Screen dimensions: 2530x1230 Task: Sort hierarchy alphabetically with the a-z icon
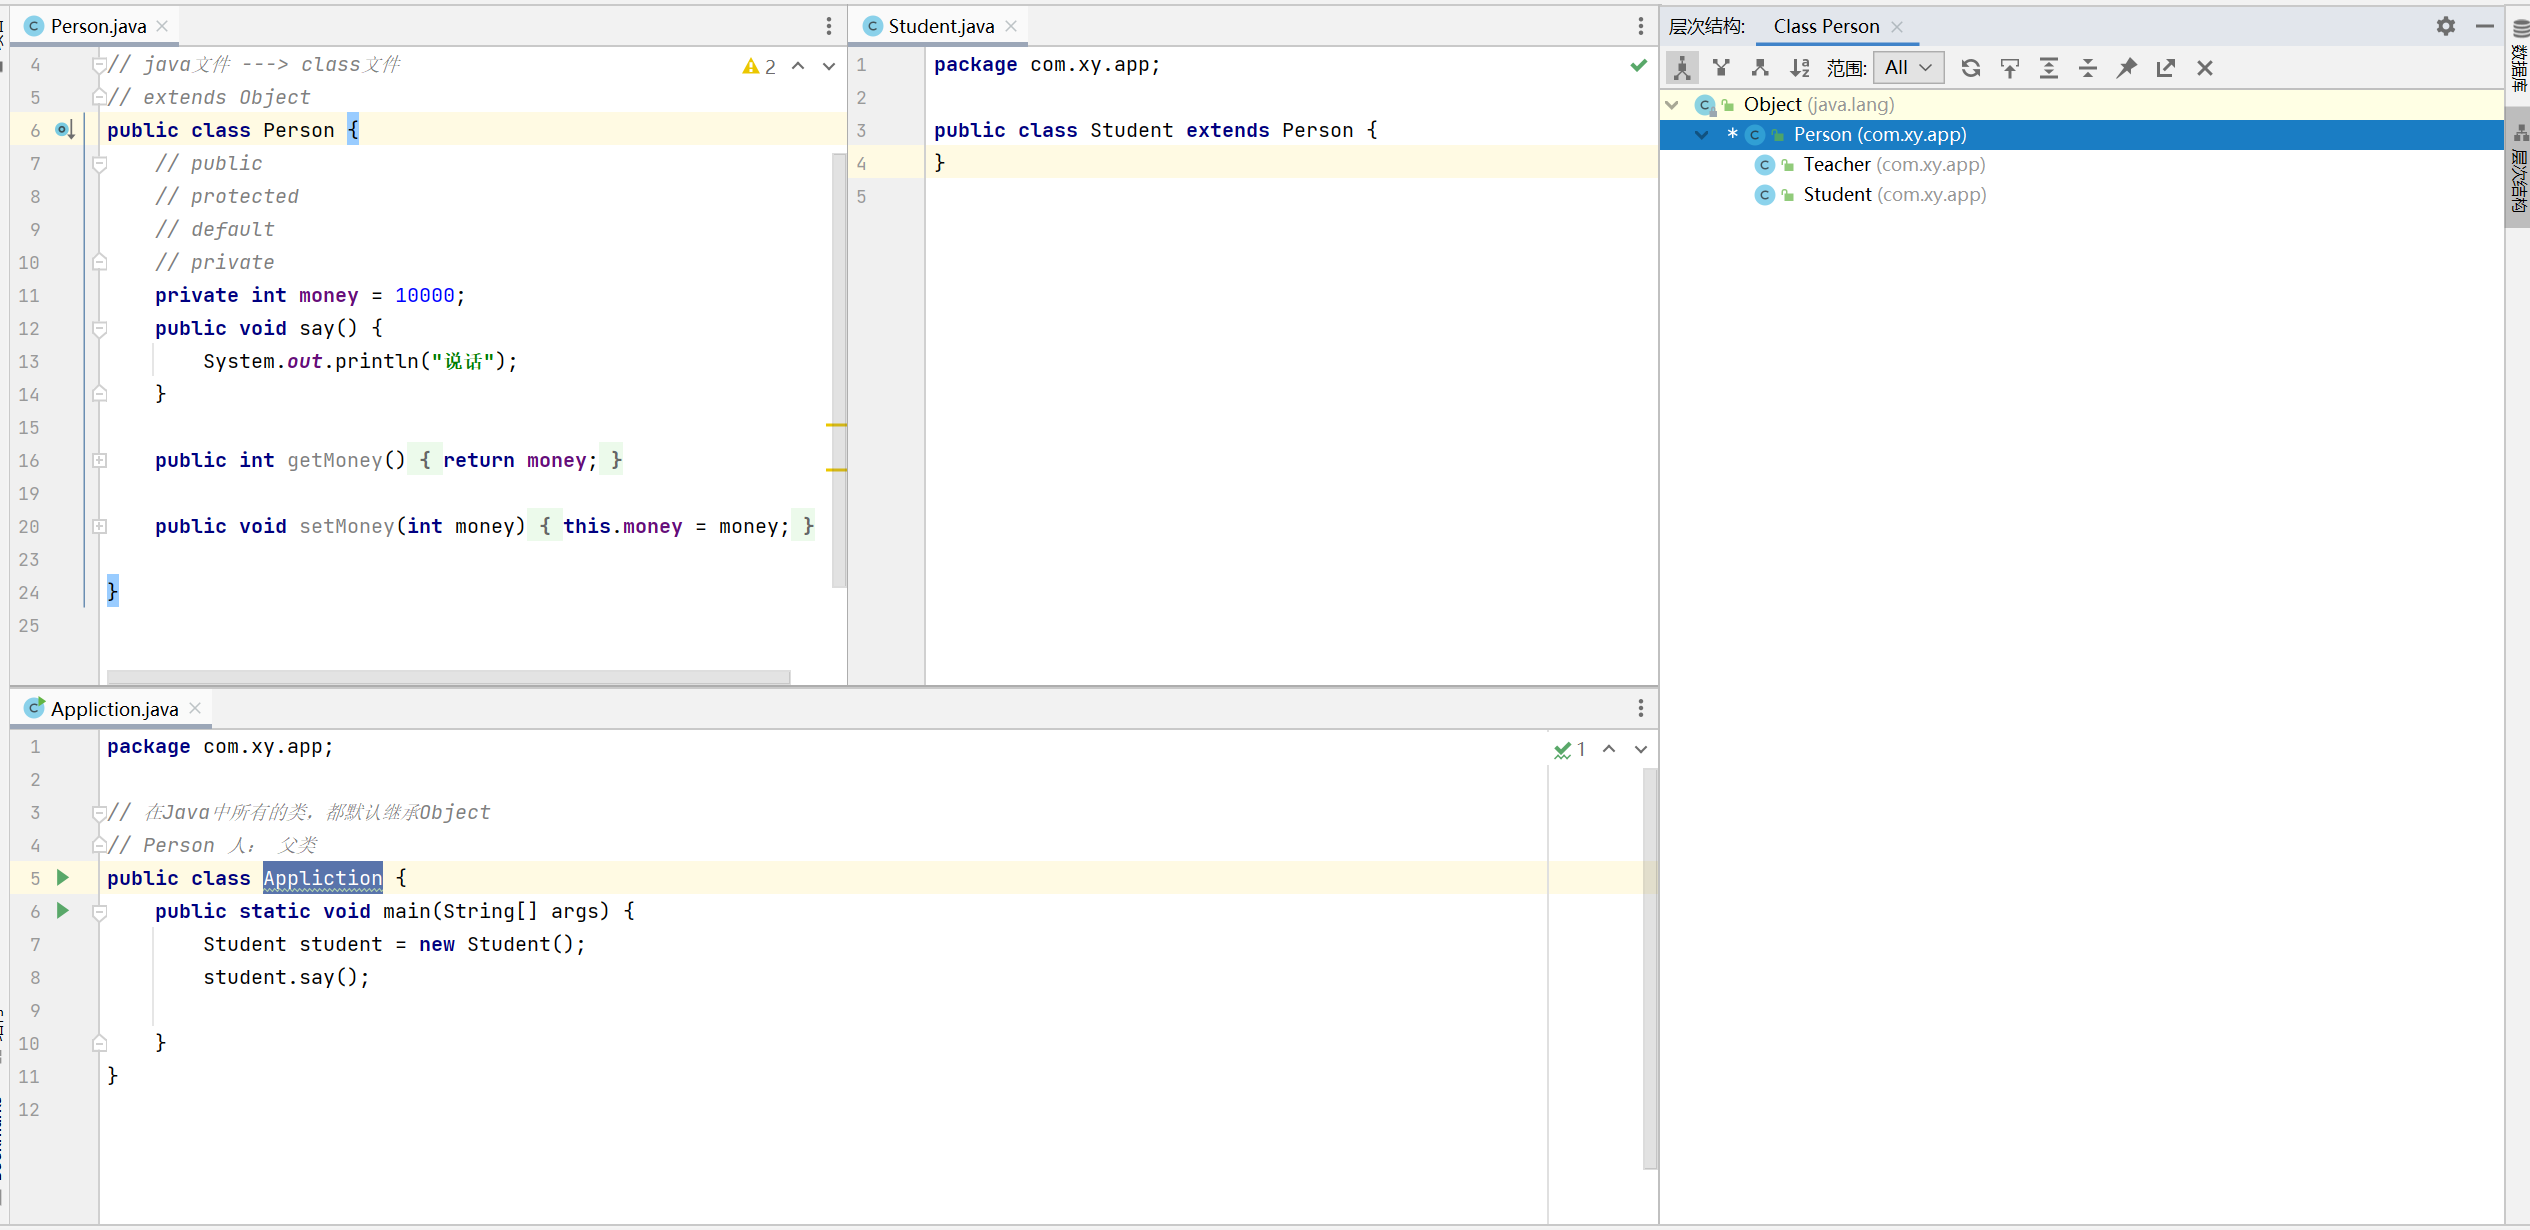click(1800, 68)
